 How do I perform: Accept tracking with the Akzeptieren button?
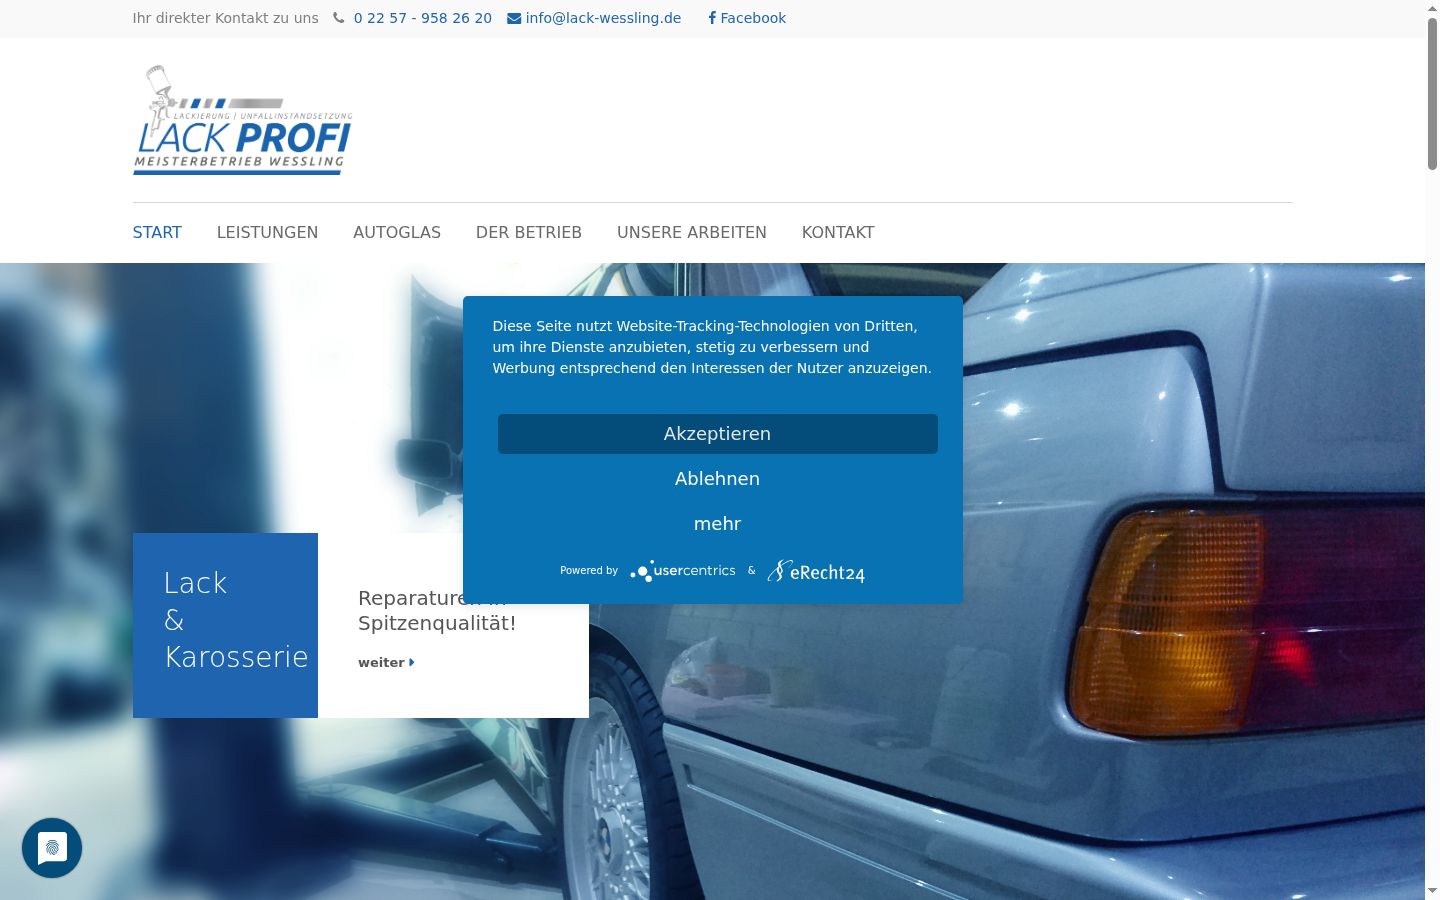pyautogui.click(x=718, y=434)
